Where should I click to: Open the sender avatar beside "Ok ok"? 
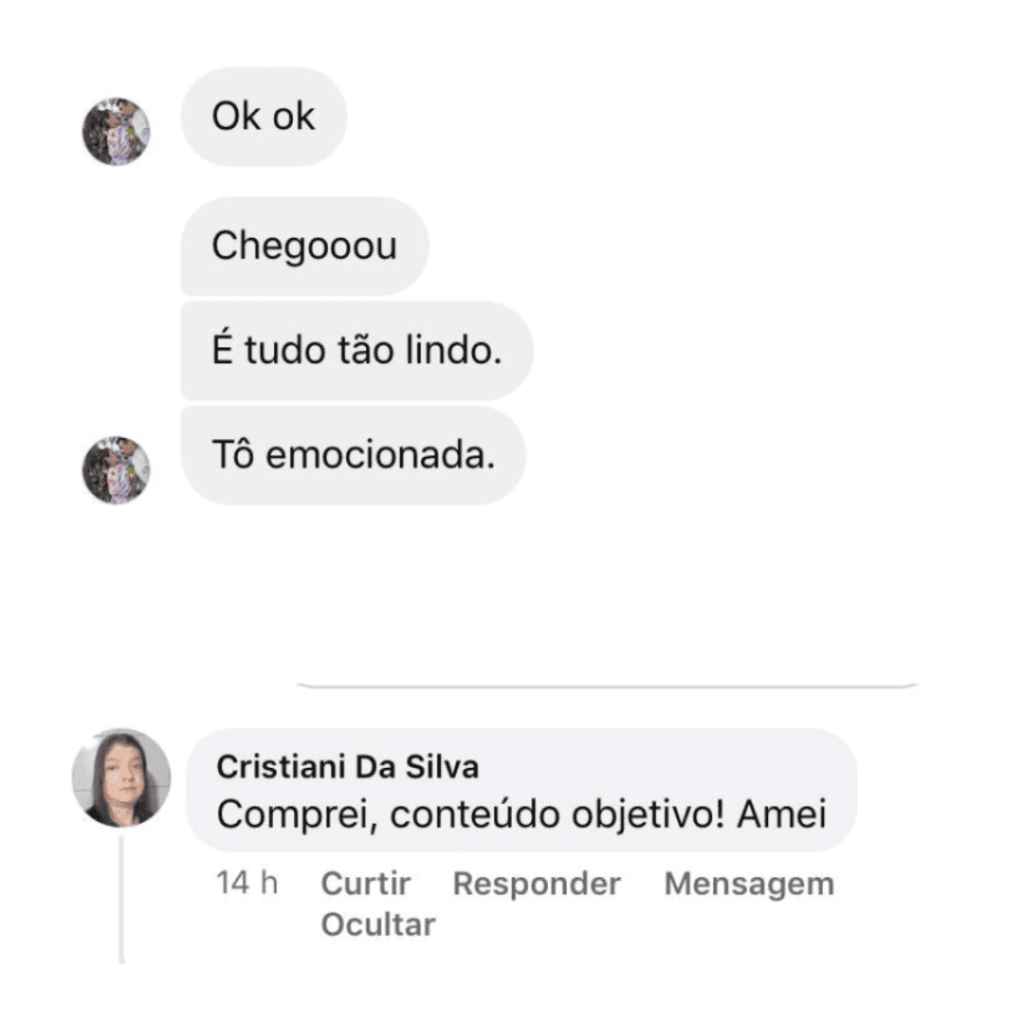(116, 131)
